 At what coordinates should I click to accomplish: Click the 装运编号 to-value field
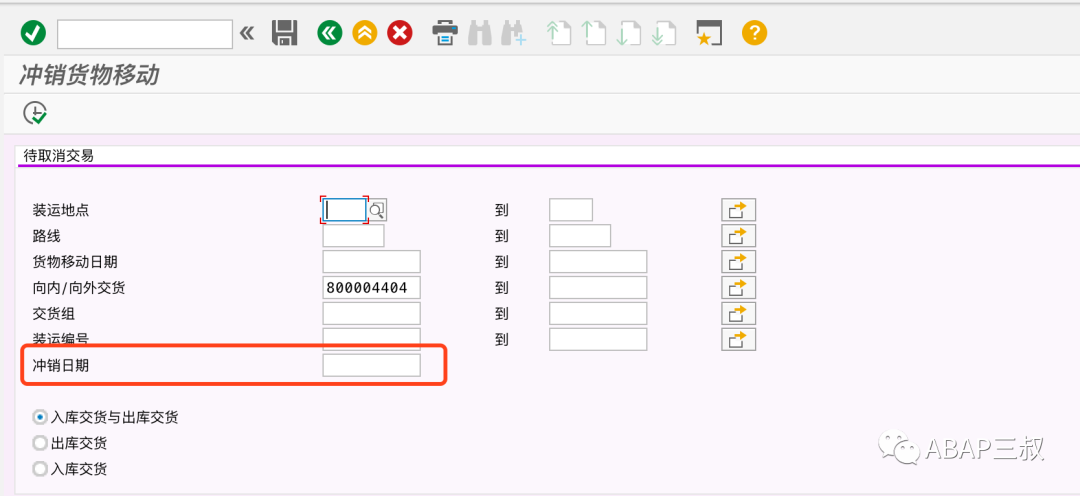tap(598, 339)
